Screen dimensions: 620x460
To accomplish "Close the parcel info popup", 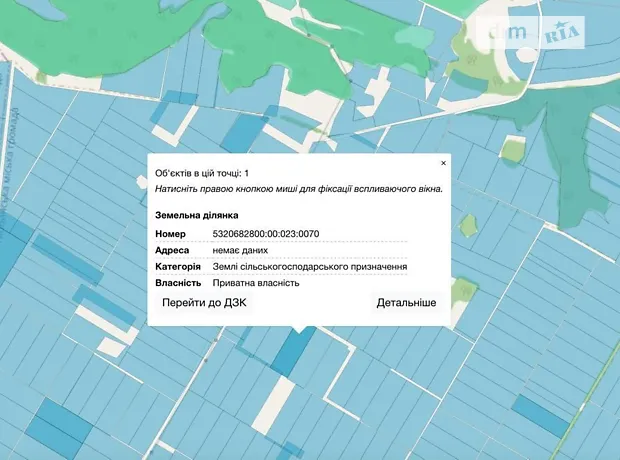I will click(x=443, y=162).
